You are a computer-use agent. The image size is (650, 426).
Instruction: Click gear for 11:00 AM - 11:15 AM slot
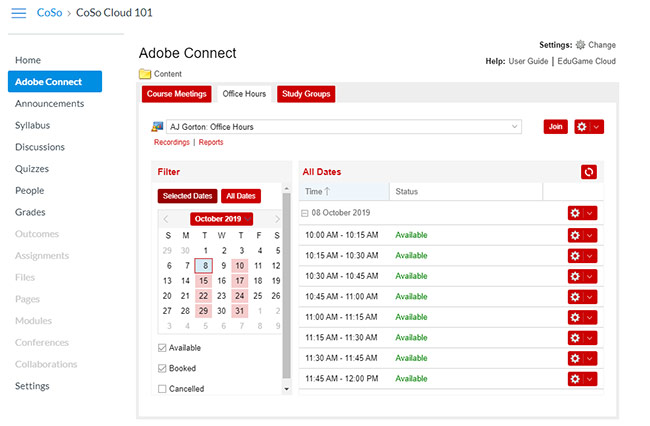coord(575,317)
